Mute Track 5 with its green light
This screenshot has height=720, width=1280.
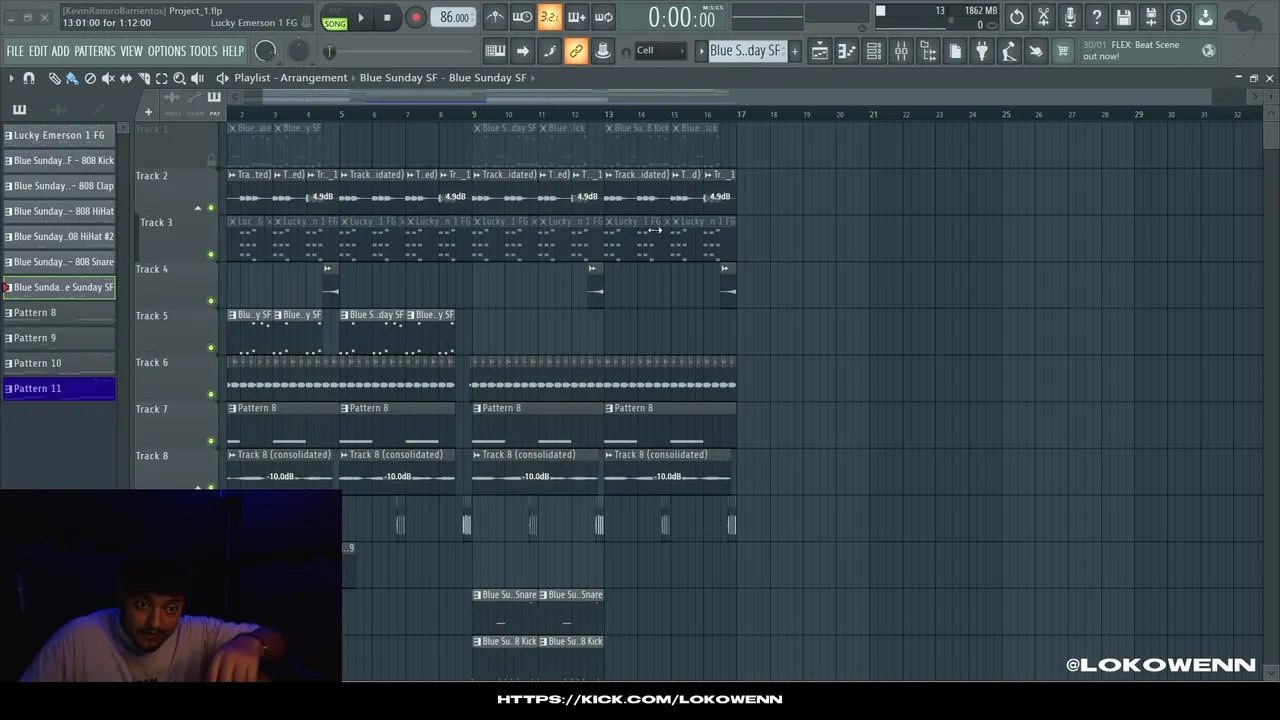210,347
